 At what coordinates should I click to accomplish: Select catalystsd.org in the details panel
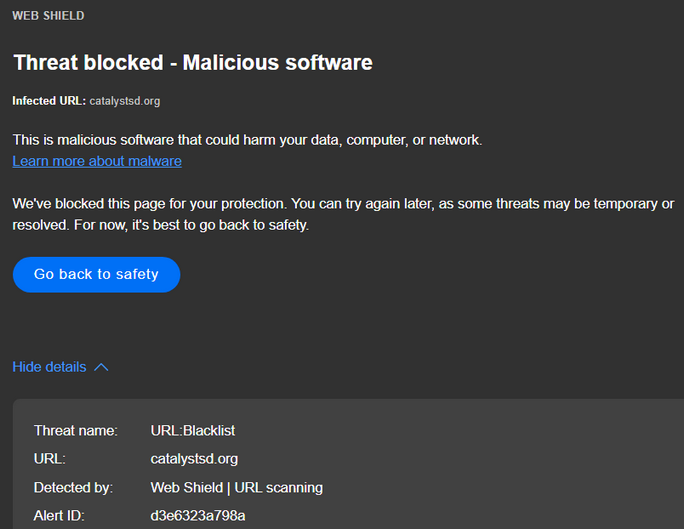point(194,459)
